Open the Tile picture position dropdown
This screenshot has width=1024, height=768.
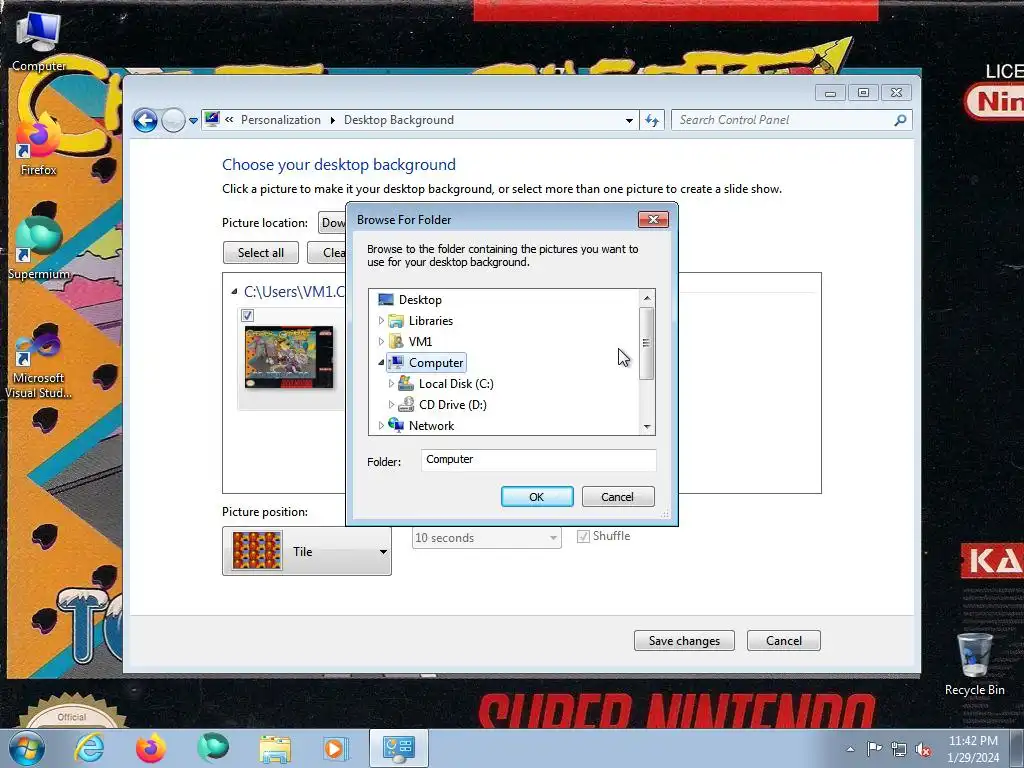[x=307, y=552]
